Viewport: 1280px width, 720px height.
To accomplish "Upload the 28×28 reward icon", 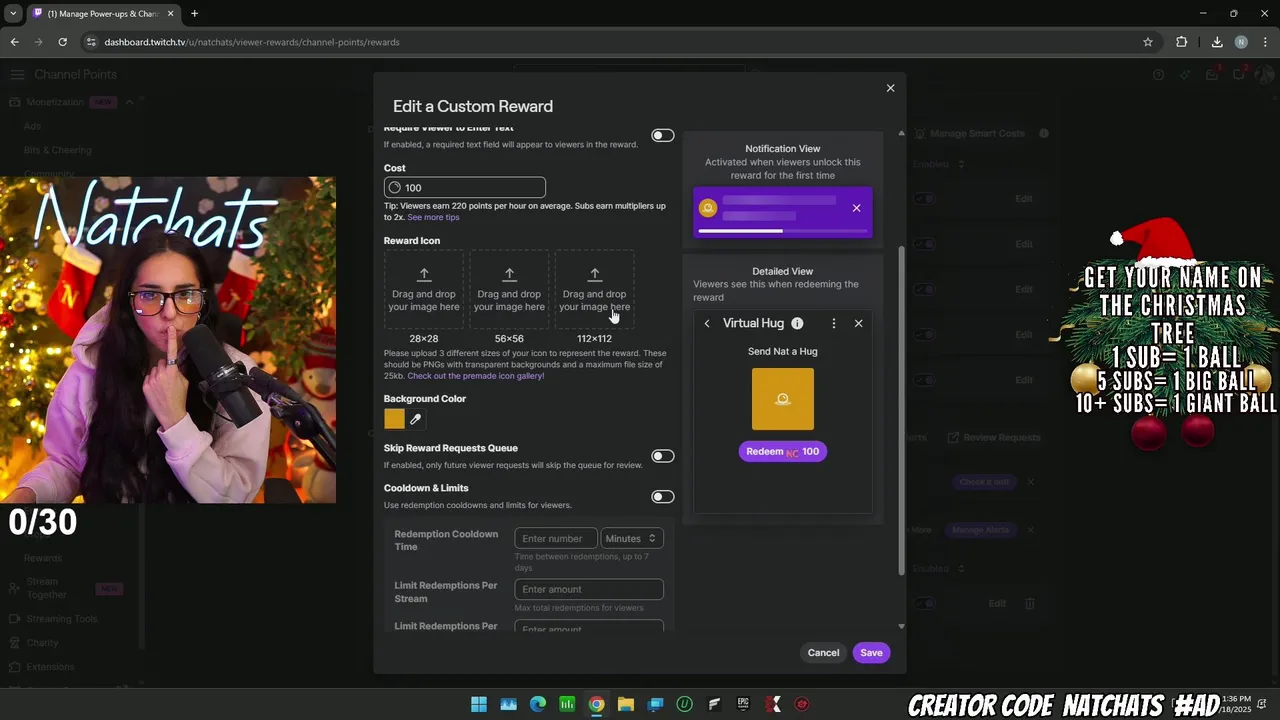I will click(424, 290).
